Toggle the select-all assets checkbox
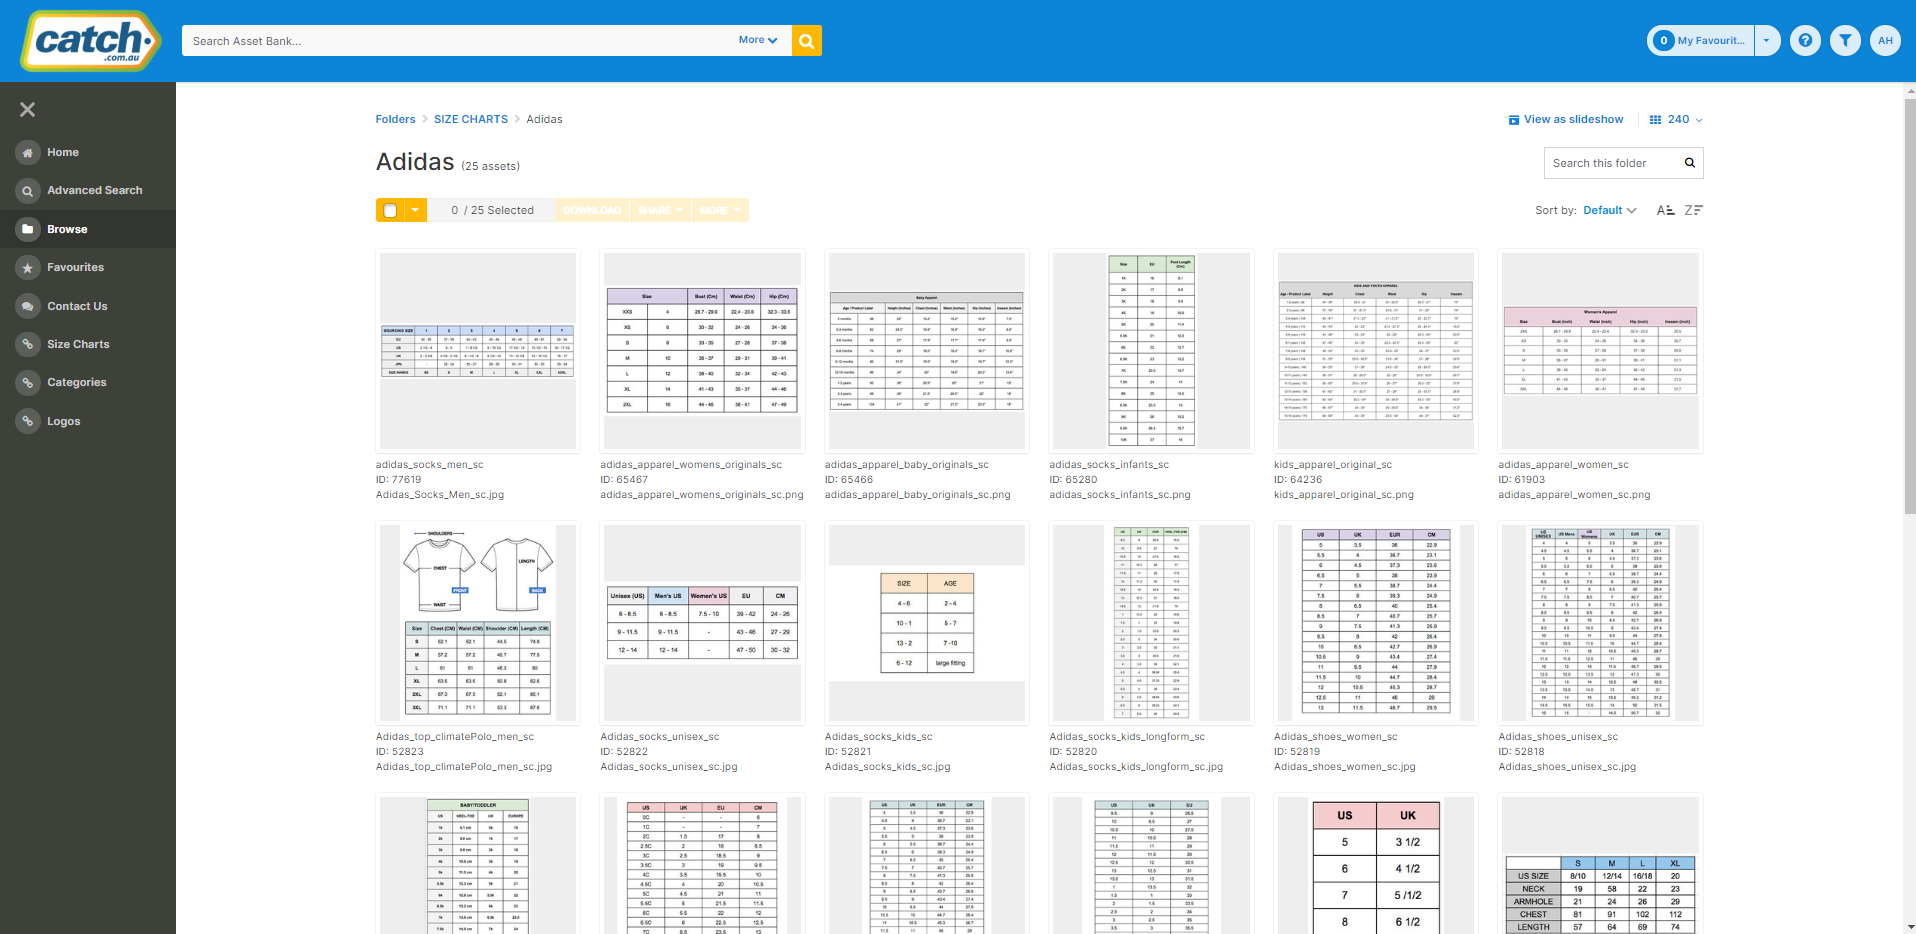1916x934 pixels. (390, 210)
